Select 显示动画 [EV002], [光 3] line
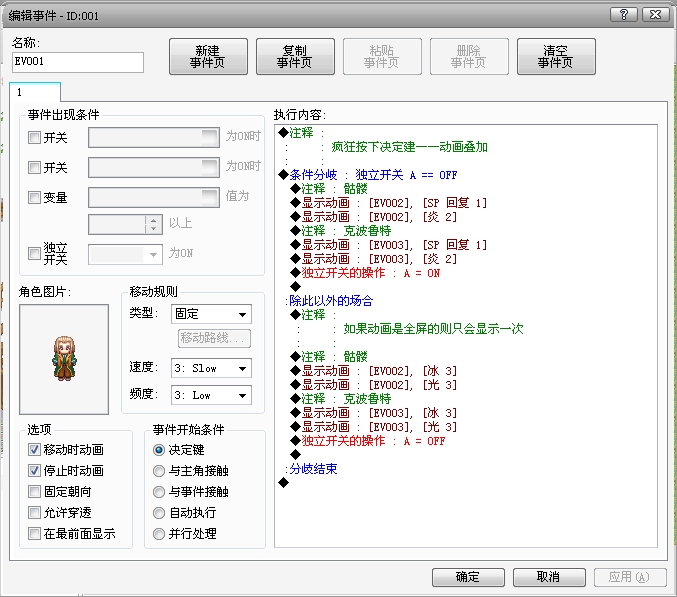Viewport: 677px width, 597px height. tap(373, 385)
